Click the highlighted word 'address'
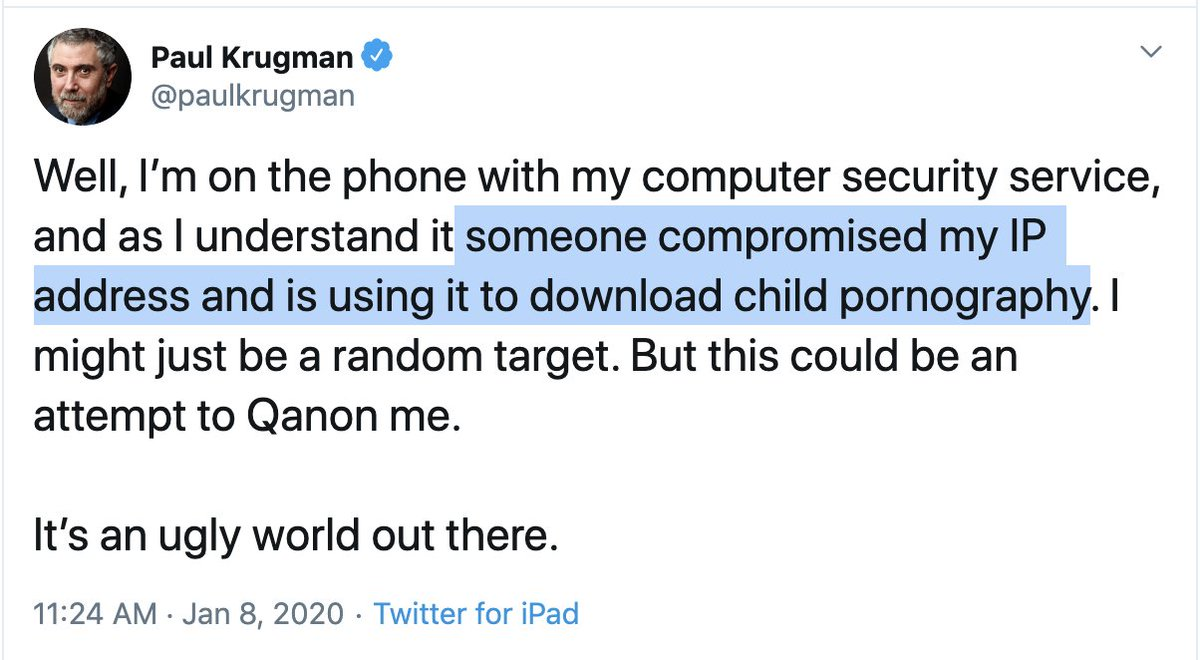This screenshot has height=660, width=1200. [x=111, y=297]
